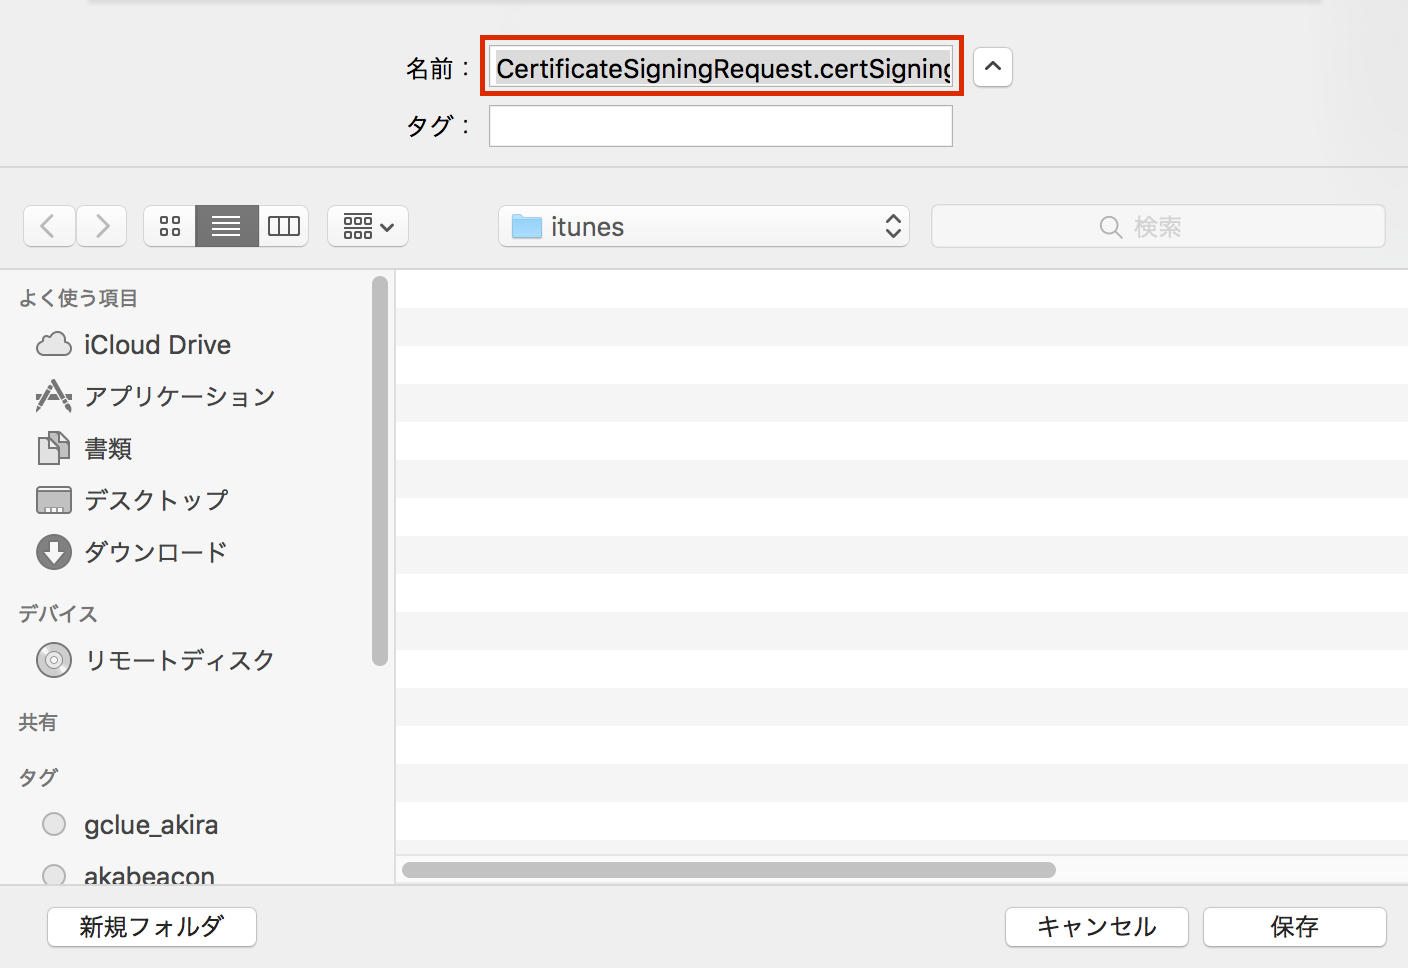
Task: Open 書類 documents folder in the sidebar
Action: click(108, 449)
